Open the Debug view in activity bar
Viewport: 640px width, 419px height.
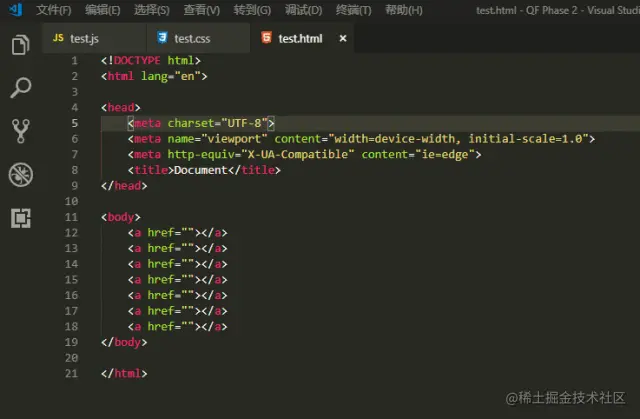pyautogui.click(x=20, y=175)
